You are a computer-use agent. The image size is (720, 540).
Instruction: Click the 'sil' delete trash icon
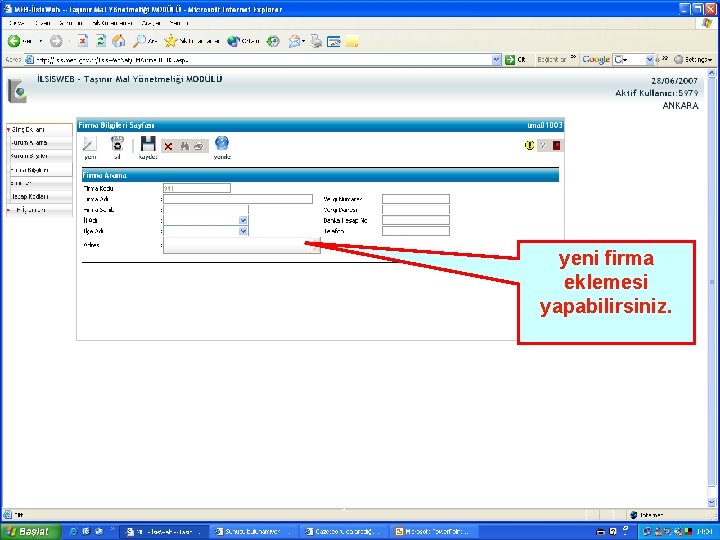pos(118,144)
